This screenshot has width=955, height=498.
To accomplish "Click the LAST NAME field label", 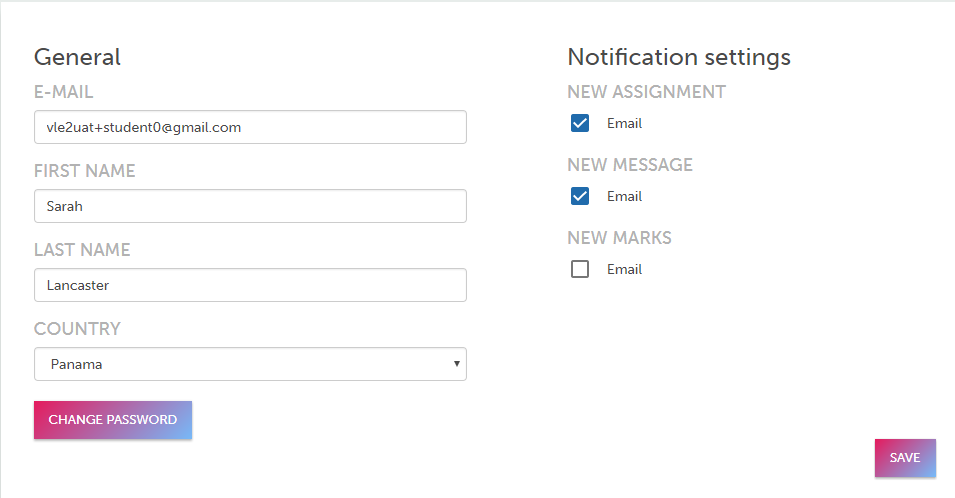I will coord(82,250).
